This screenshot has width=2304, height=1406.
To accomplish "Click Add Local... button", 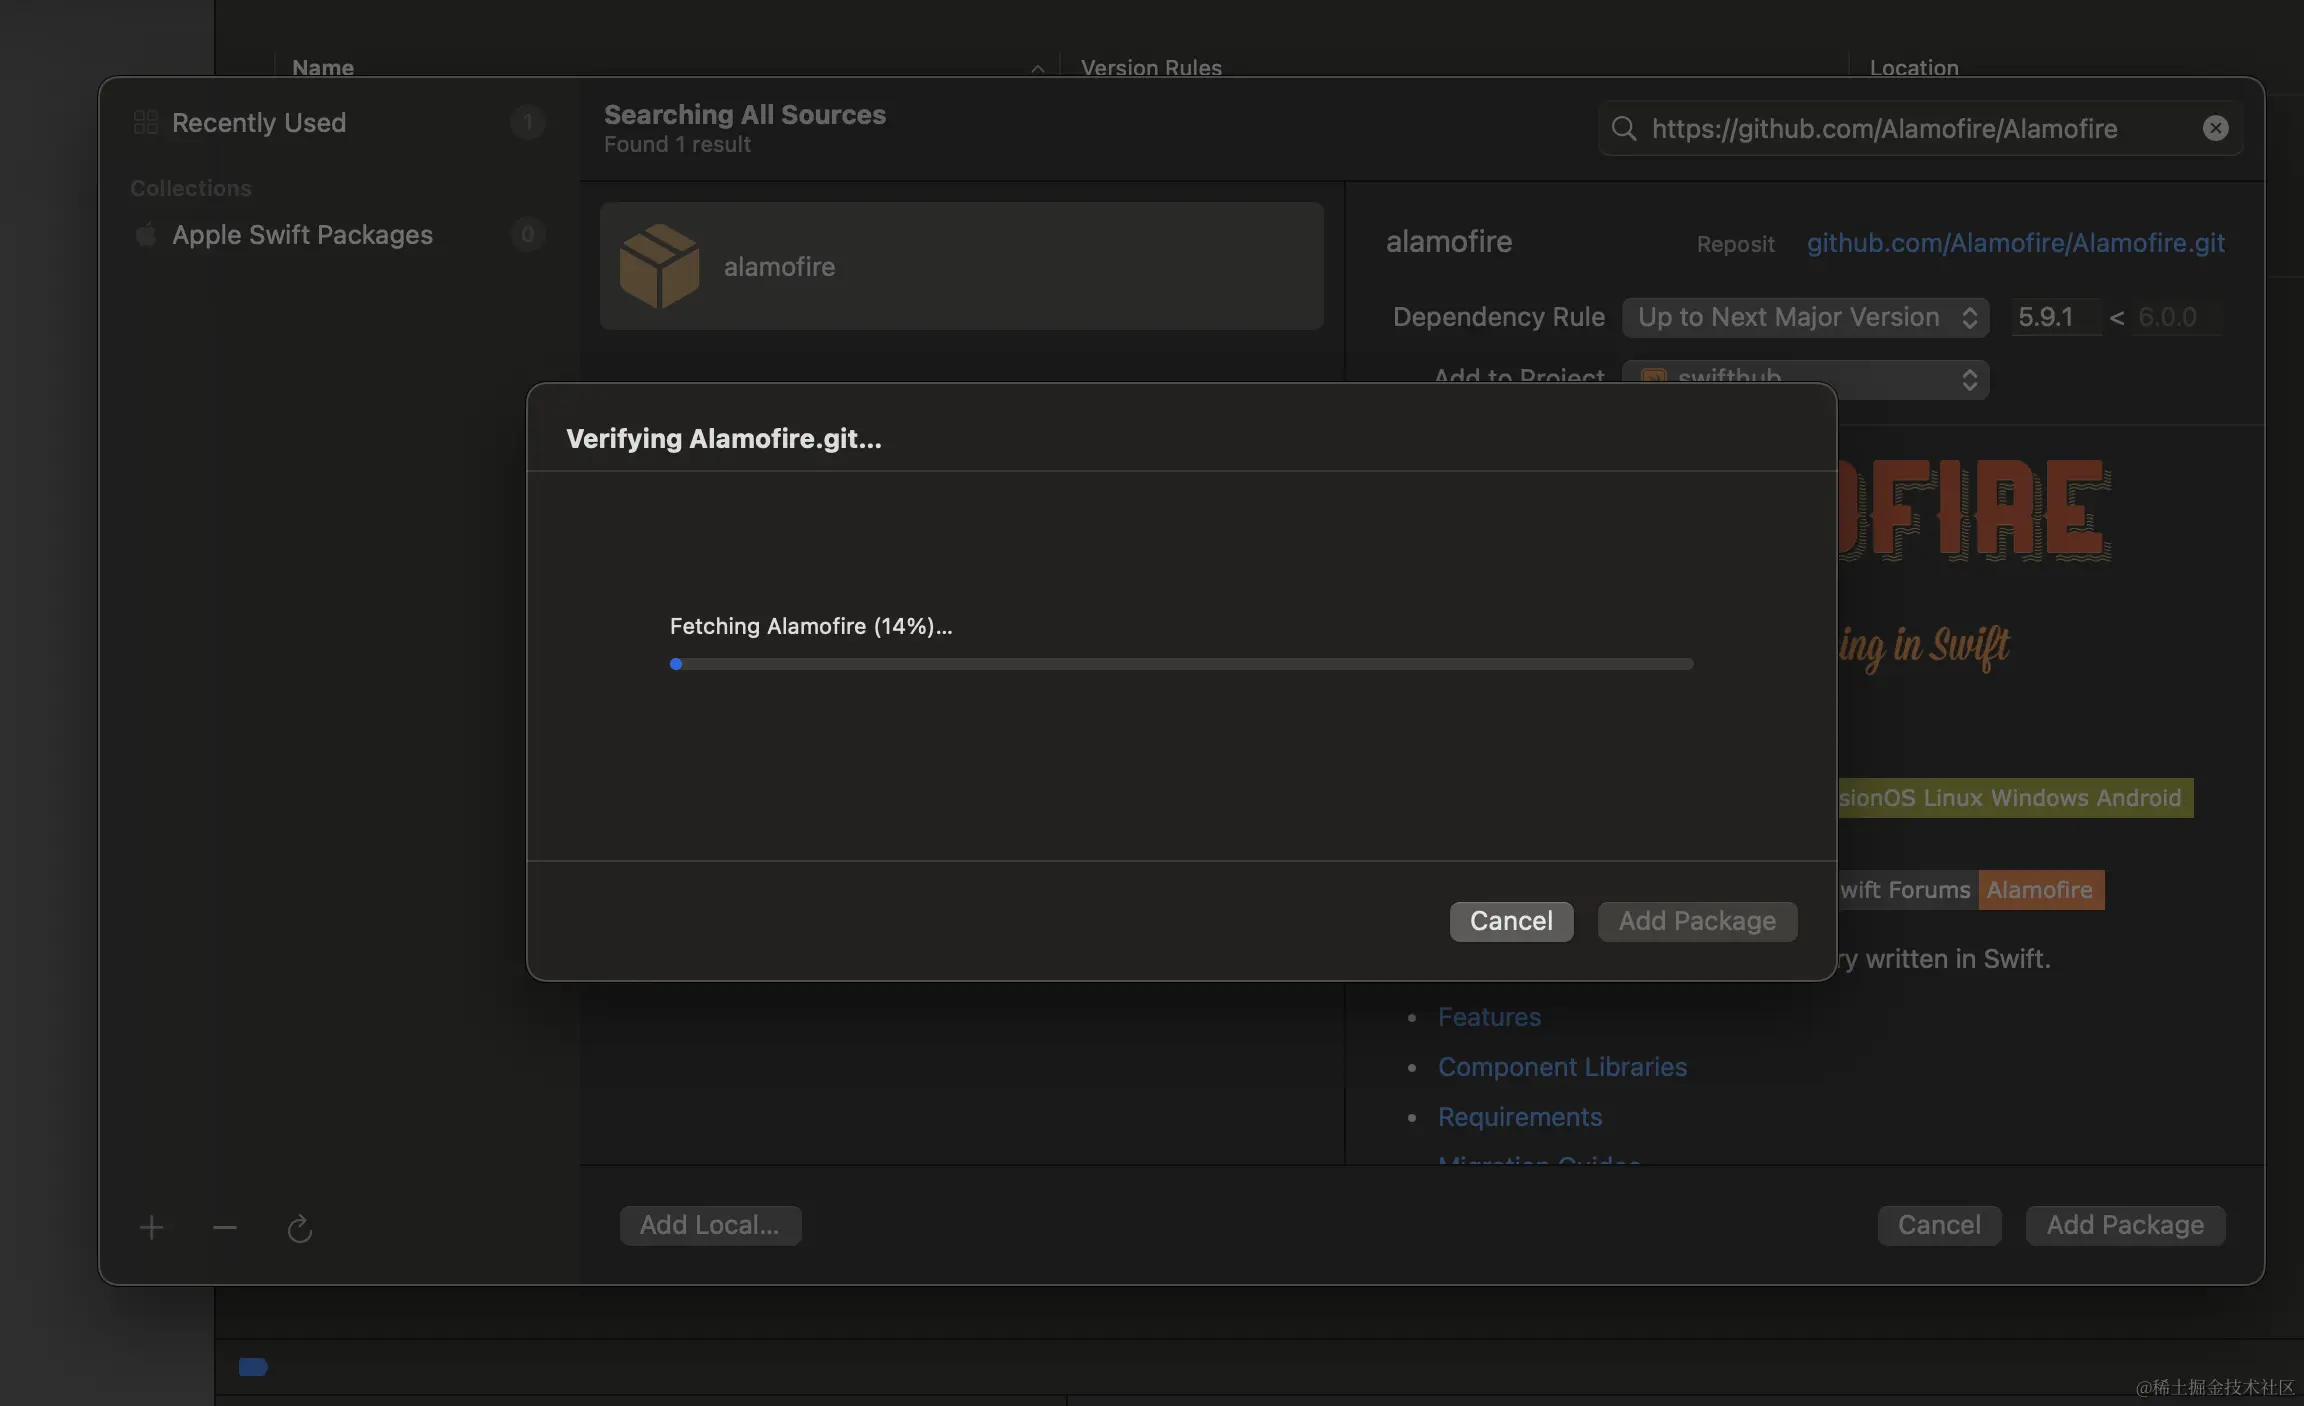I will (710, 1225).
